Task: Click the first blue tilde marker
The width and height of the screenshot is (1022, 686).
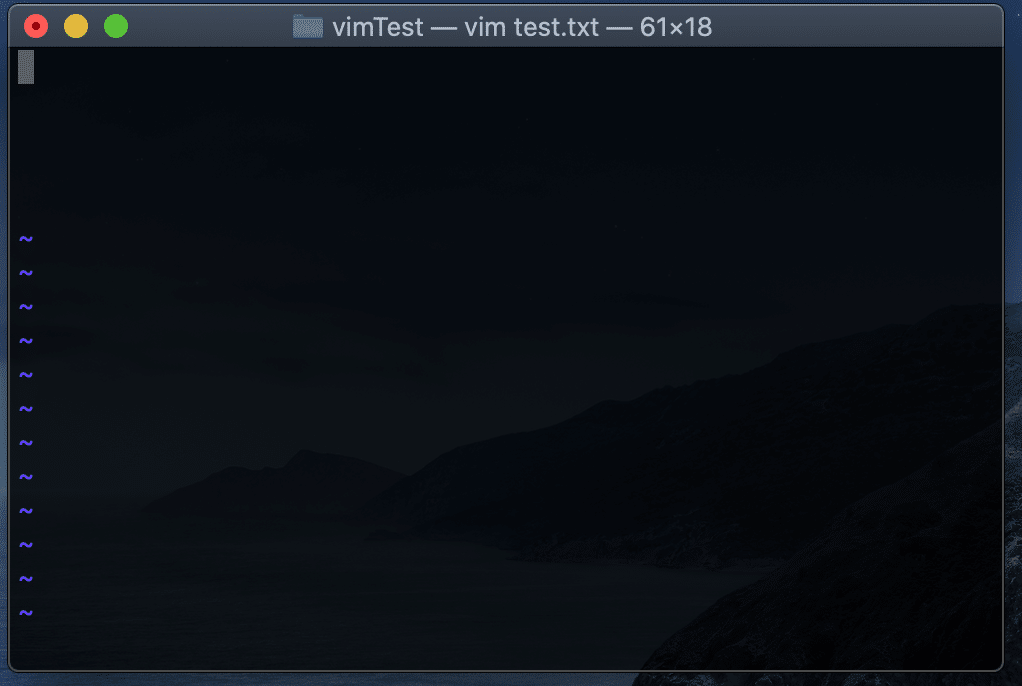Action: (26, 239)
